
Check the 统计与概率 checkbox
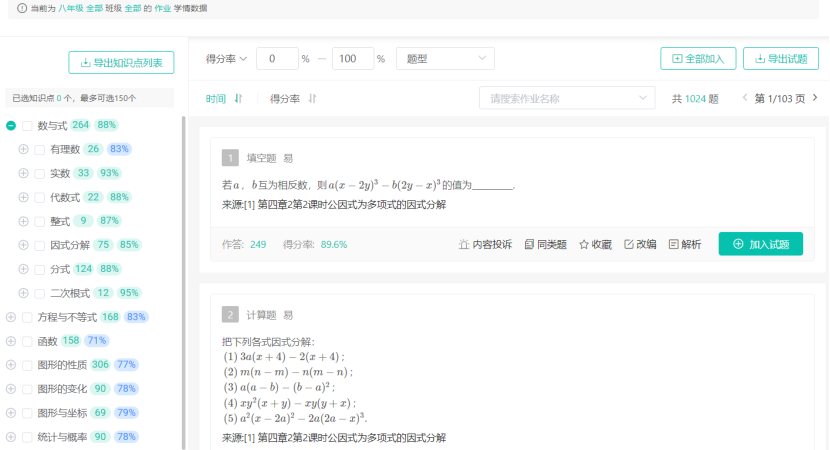[27, 437]
